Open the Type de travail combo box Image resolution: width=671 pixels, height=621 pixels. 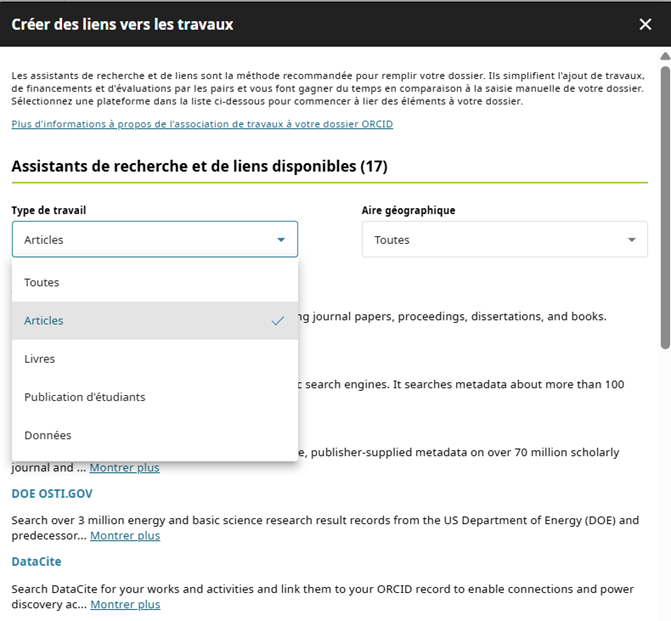[x=154, y=240]
